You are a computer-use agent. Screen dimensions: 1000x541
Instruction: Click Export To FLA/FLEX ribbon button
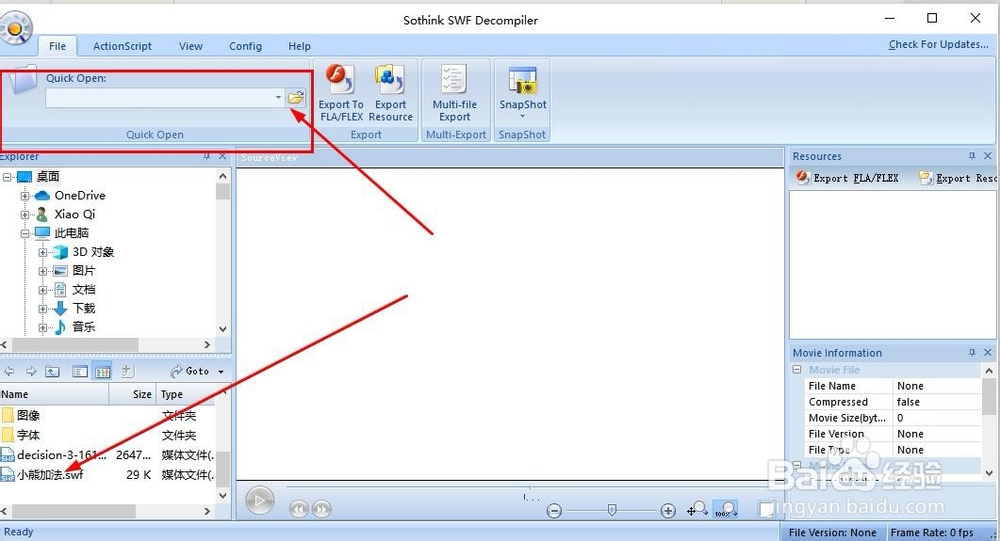pos(341,93)
